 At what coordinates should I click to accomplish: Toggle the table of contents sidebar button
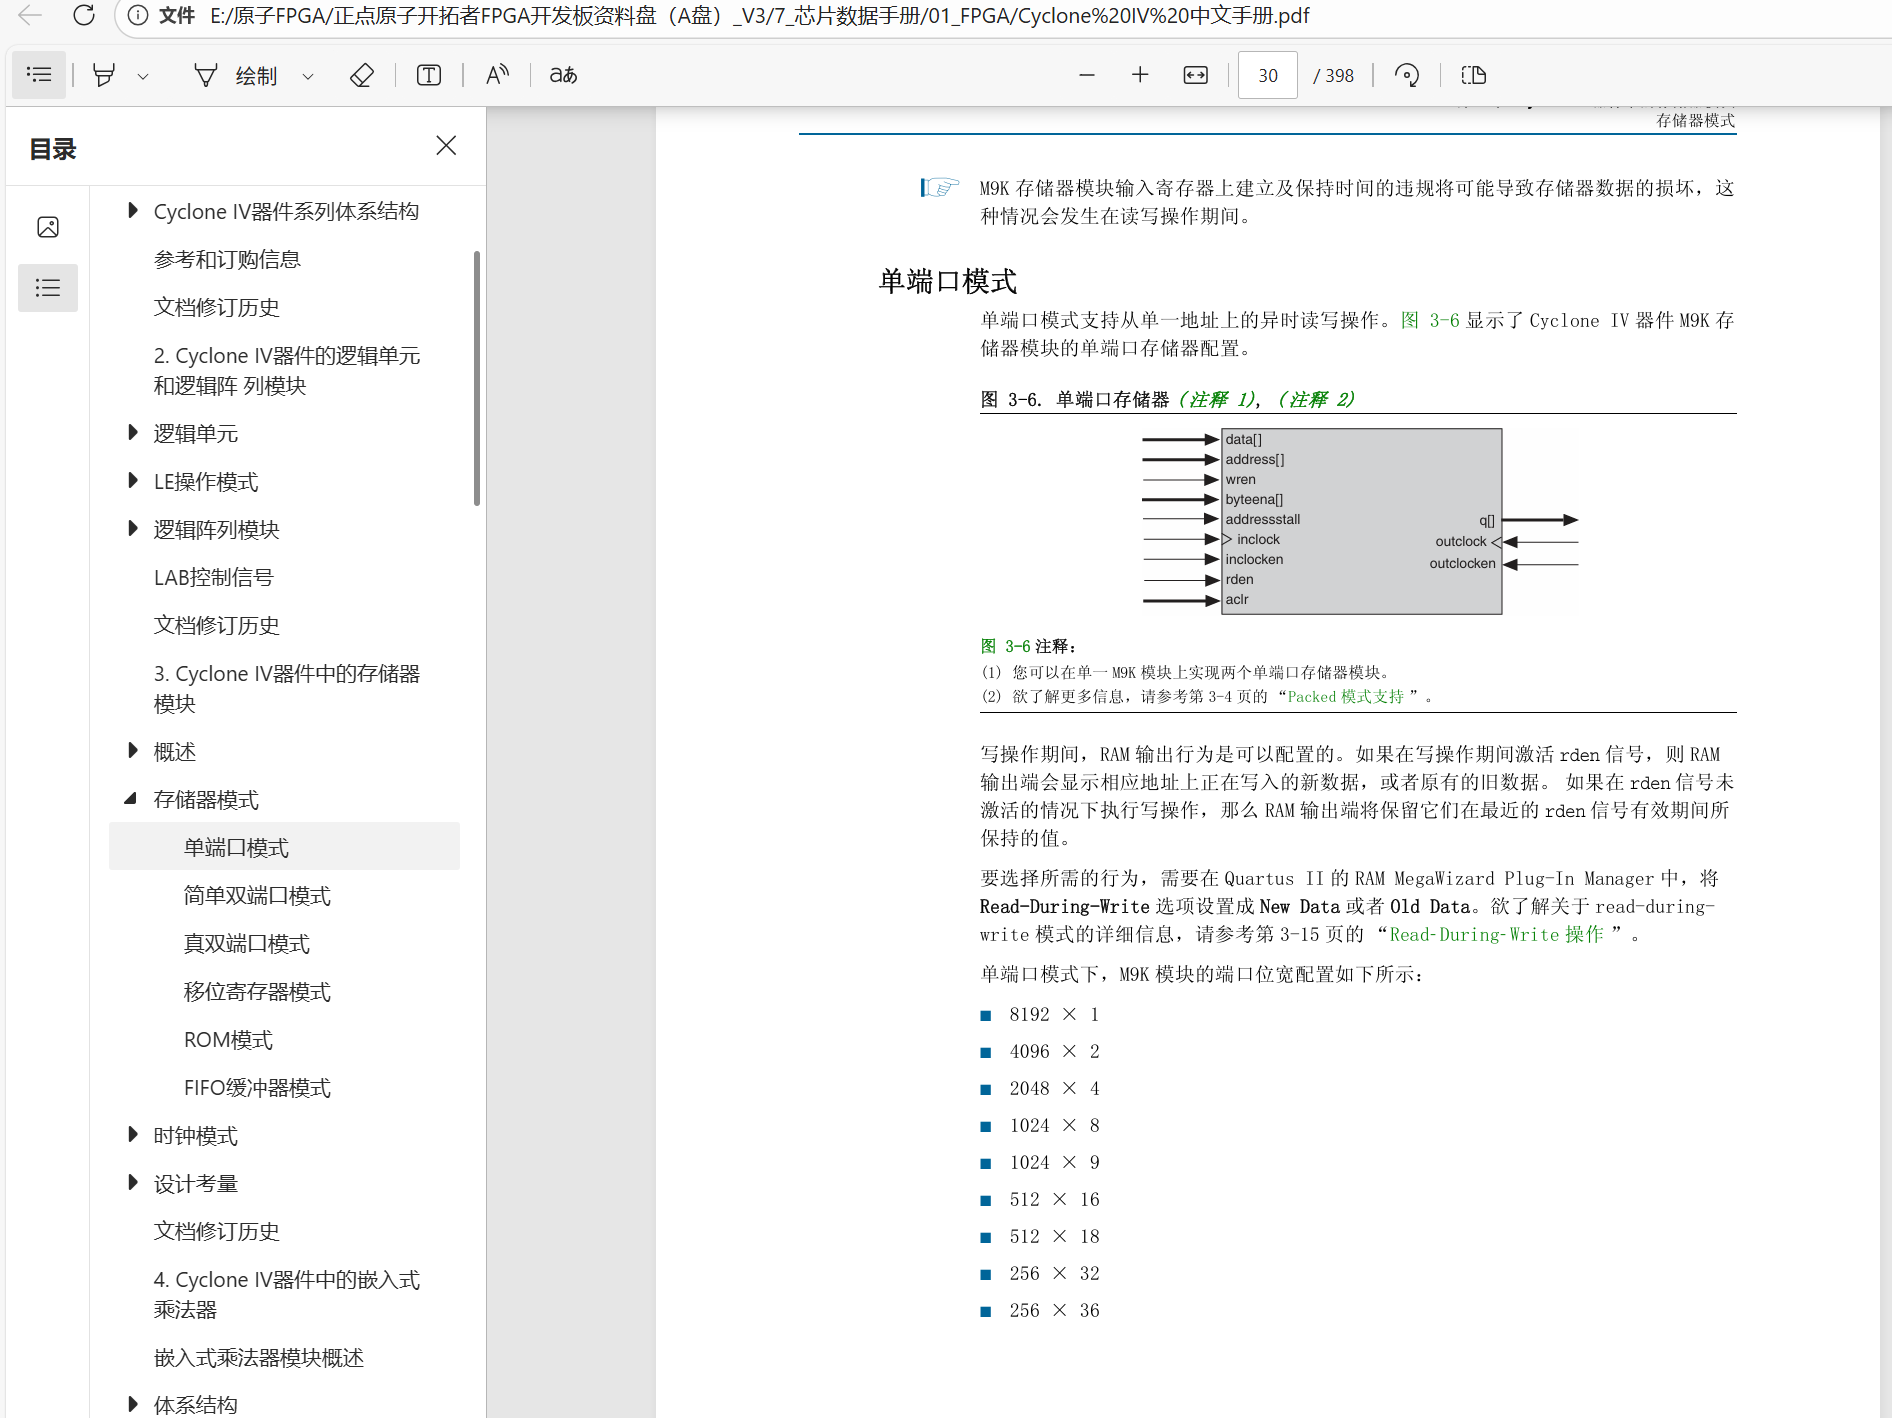tap(39, 75)
